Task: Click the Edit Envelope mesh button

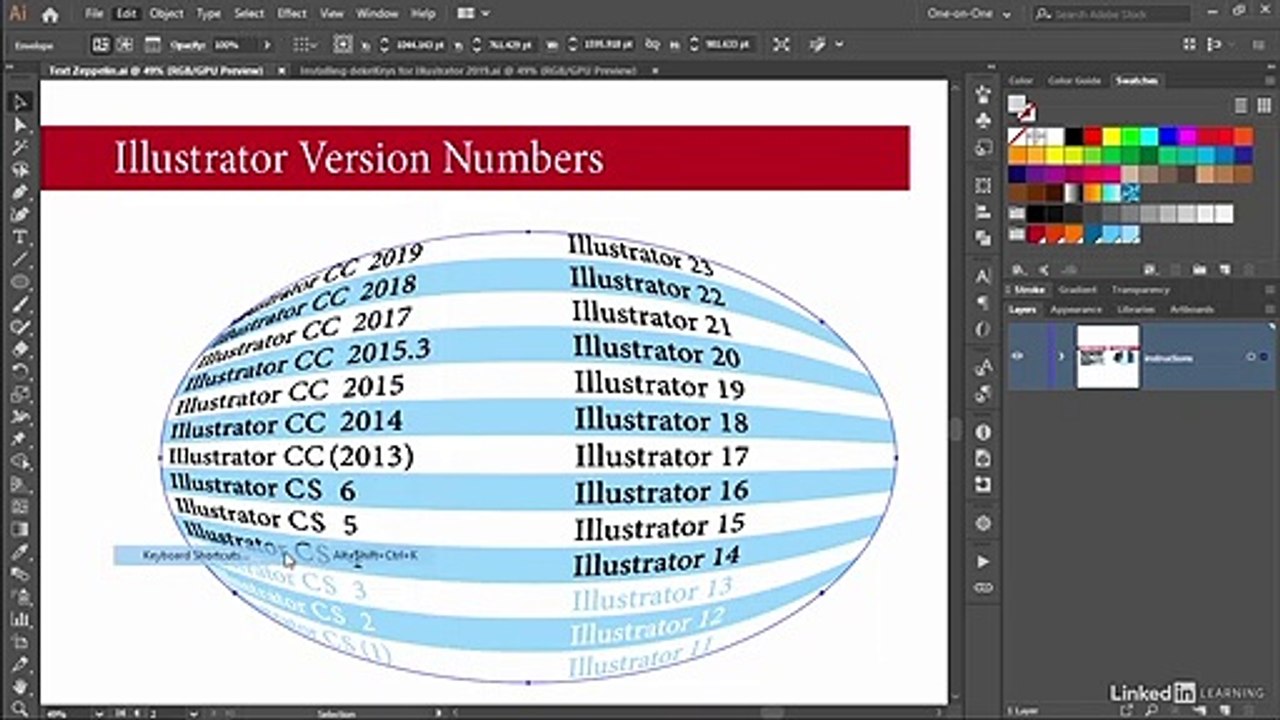Action: coord(101,45)
